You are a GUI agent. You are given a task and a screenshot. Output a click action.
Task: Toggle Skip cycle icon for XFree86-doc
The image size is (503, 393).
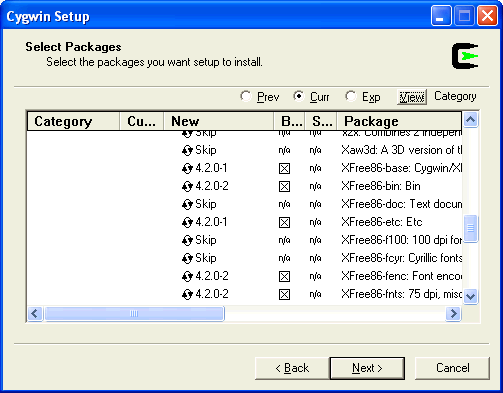187,205
